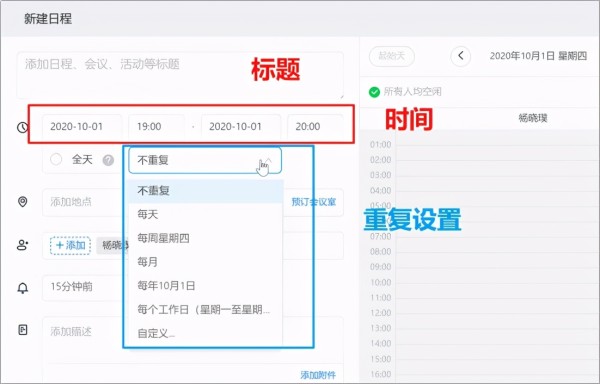
Task: Collapse the 不重复 repeat dropdown
Action: point(205,160)
